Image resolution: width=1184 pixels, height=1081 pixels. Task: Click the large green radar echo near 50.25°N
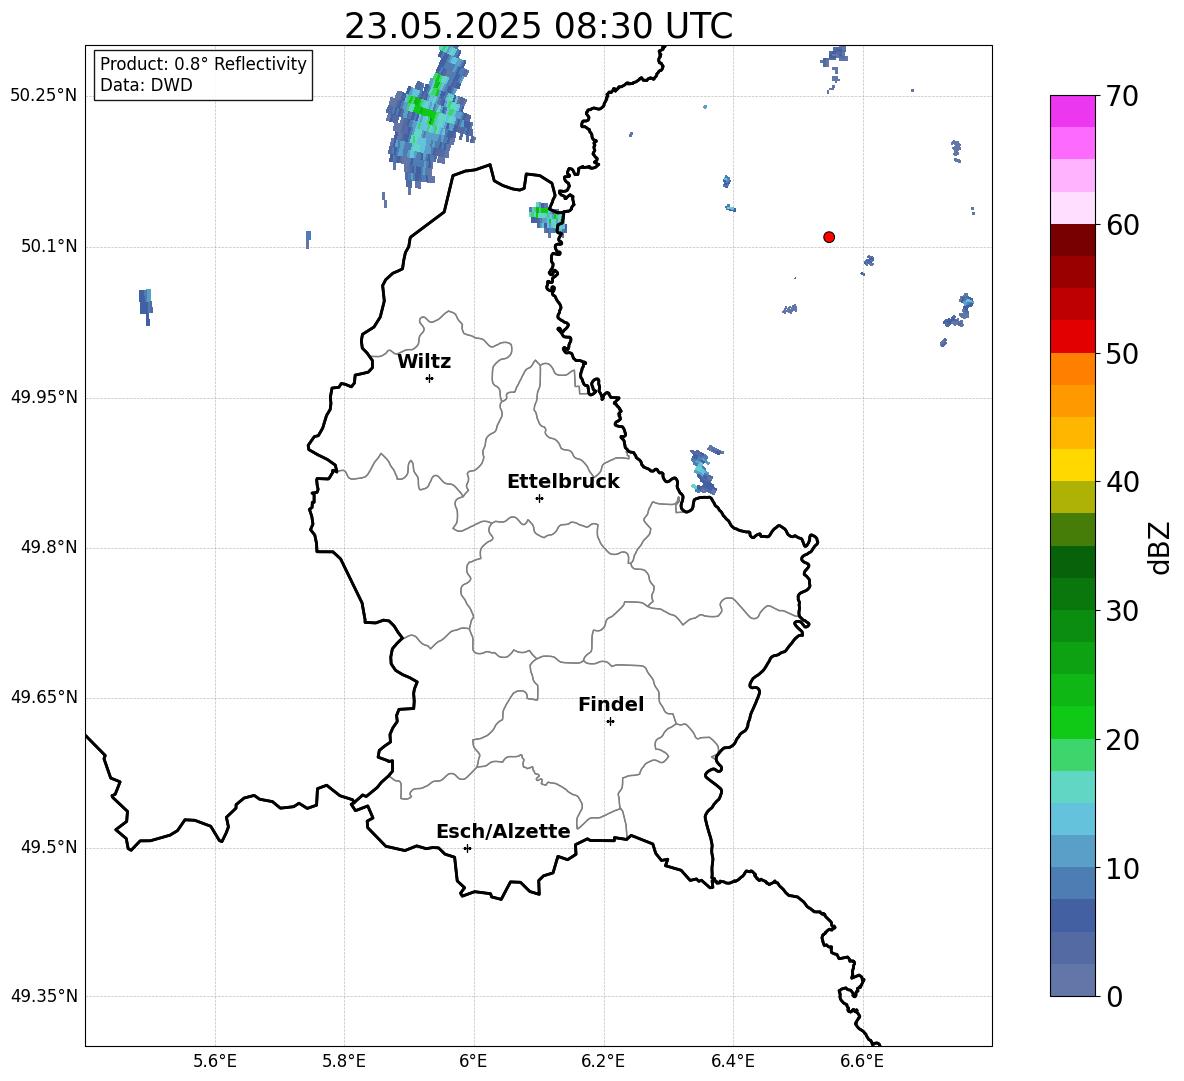pyautogui.click(x=429, y=121)
